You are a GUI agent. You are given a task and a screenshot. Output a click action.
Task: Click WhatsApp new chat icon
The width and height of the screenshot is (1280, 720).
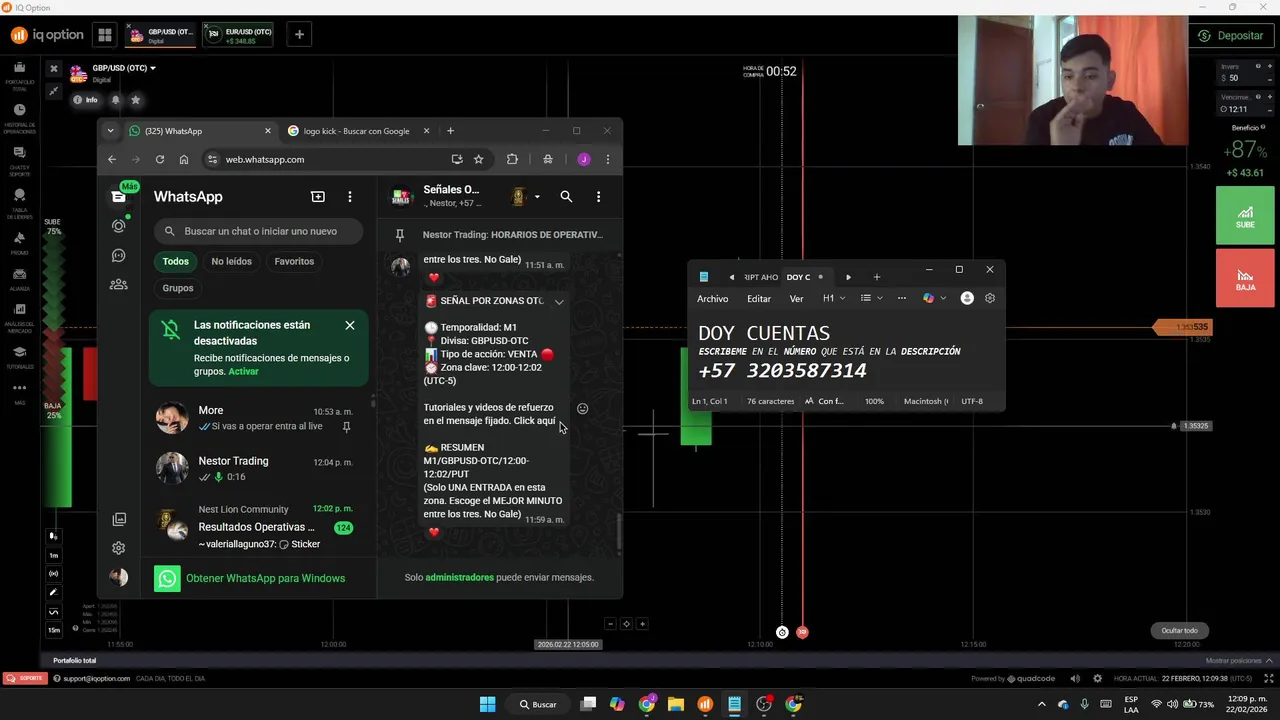click(318, 197)
